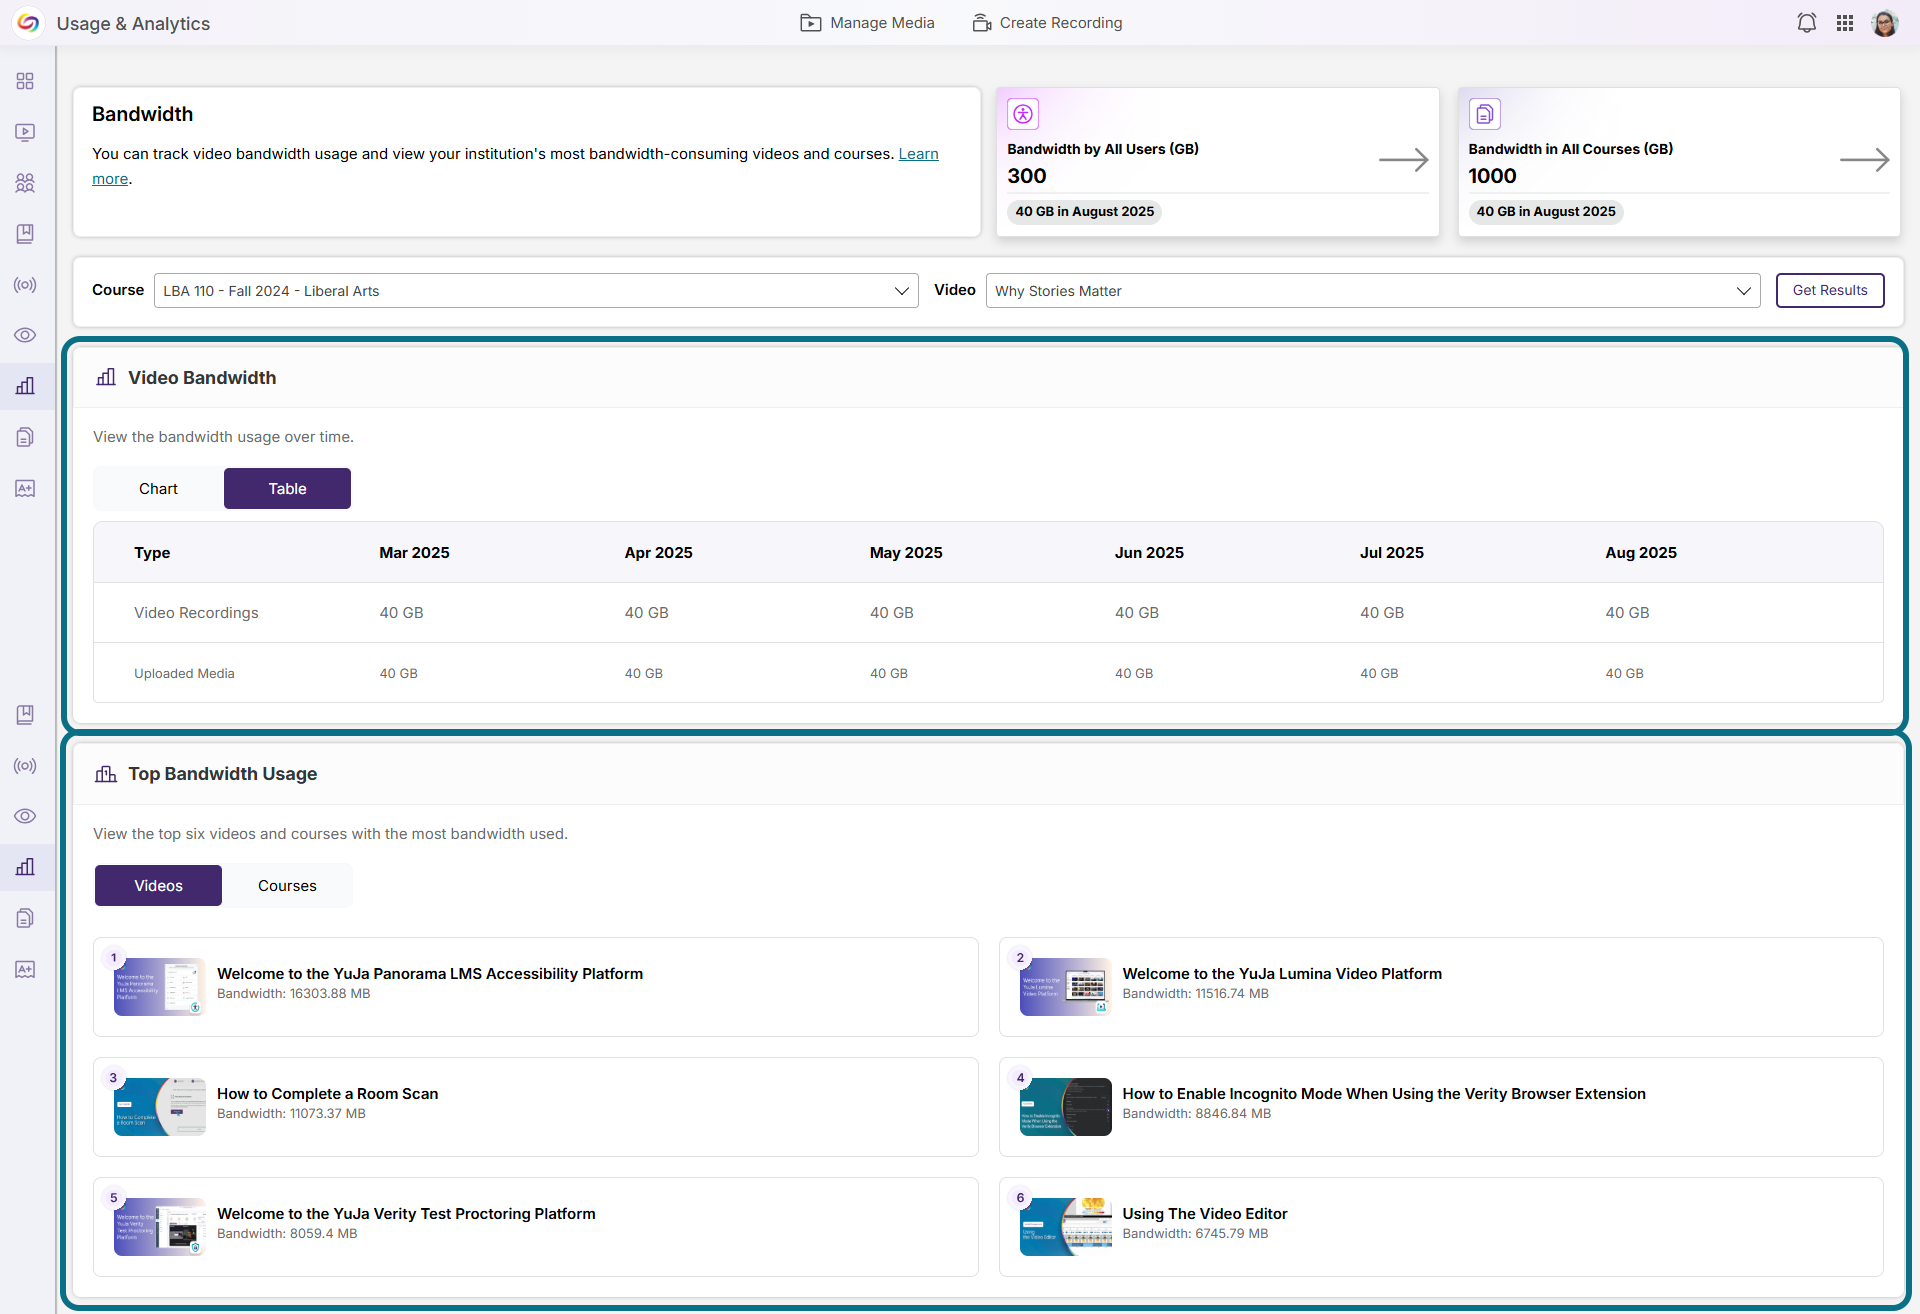Click the arrow on the Bandwidth in All Courses card
Image resolution: width=1920 pixels, height=1314 pixels.
point(1864,160)
